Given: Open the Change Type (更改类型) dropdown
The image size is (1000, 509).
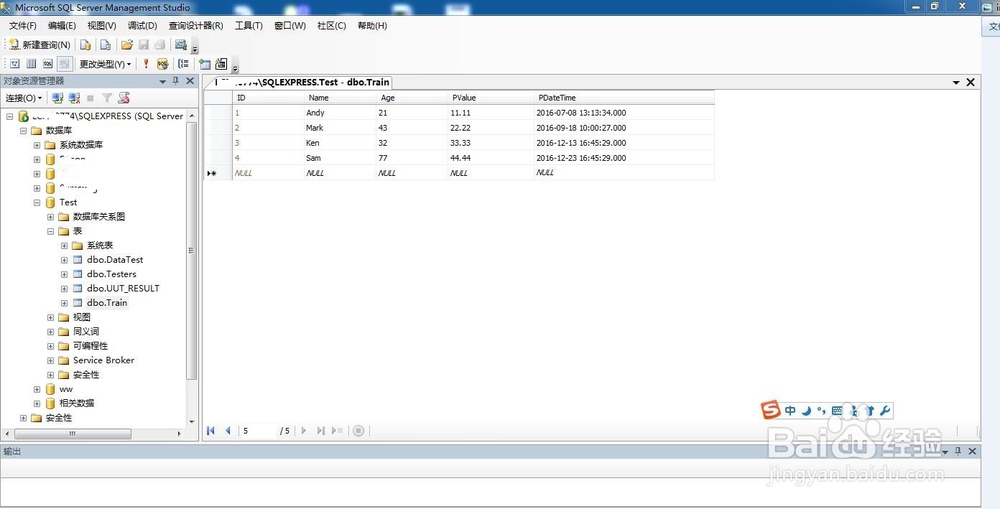Looking at the screenshot, I should coord(105,64).
